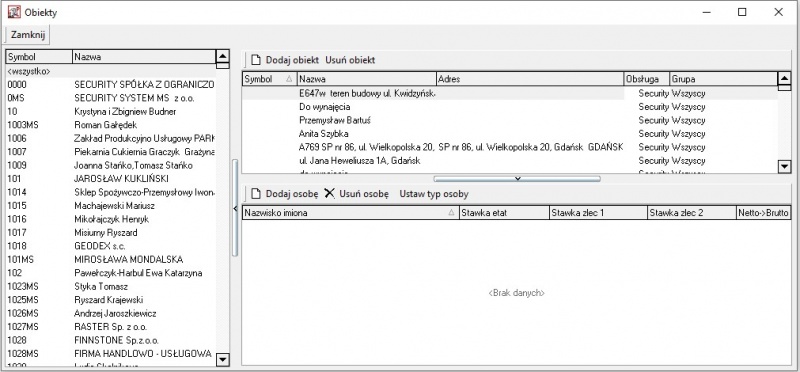Image resolution: width=800 pixels, height=372 pixels.
Task: Click the Usuń osobę X icon
Action: tap(330, 193)
